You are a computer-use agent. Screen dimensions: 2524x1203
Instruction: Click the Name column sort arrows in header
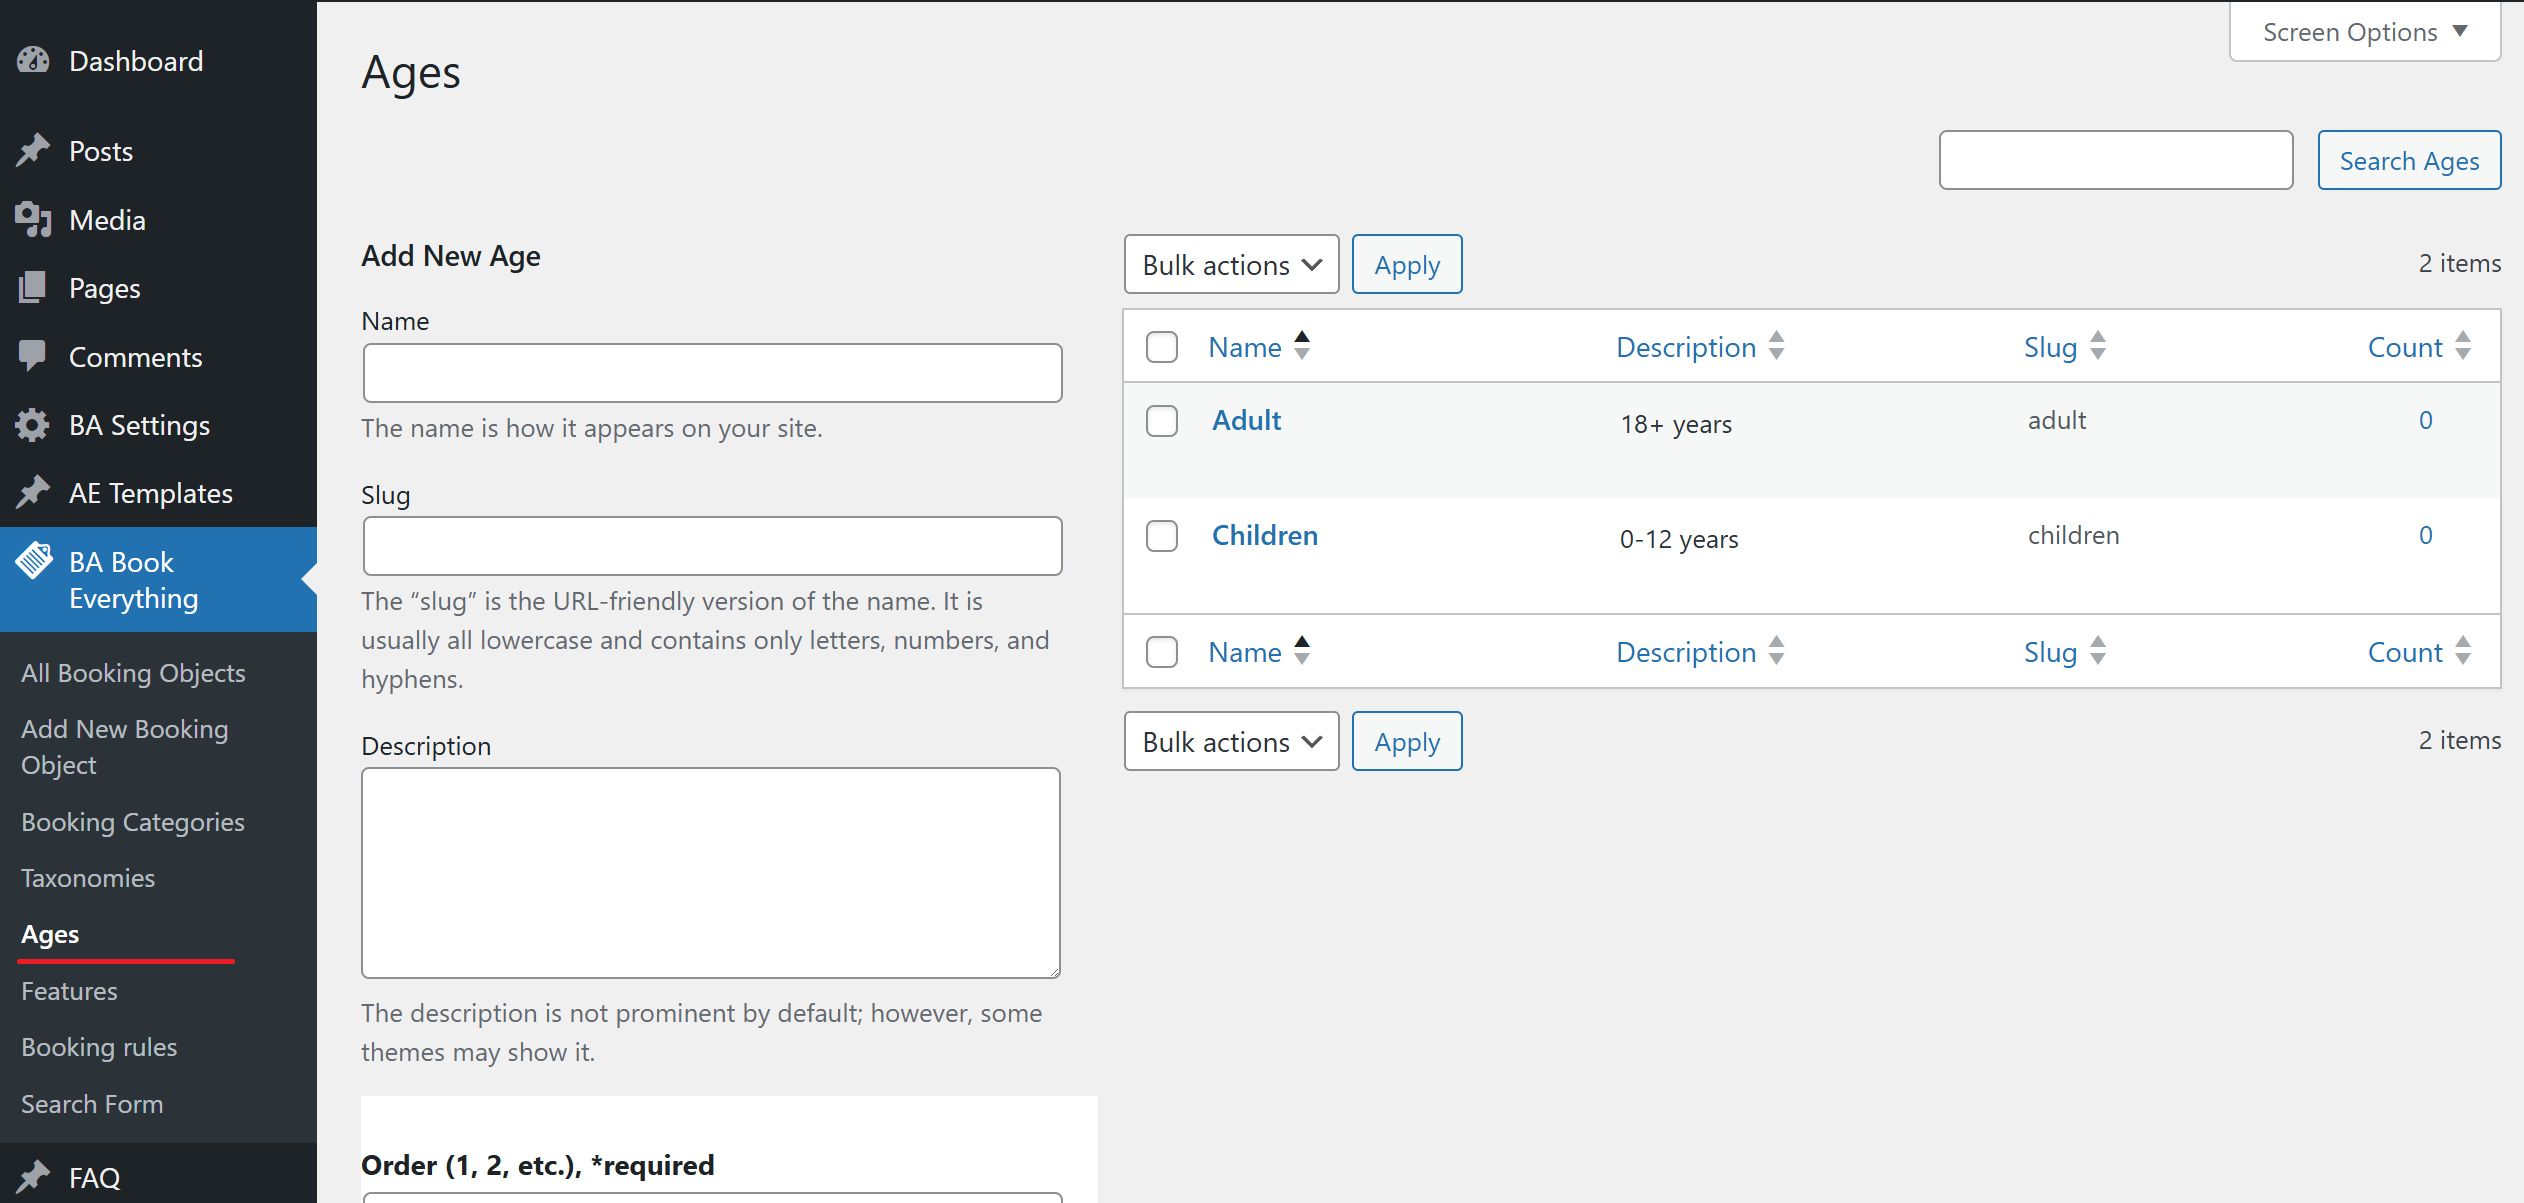click(1301, 346)
